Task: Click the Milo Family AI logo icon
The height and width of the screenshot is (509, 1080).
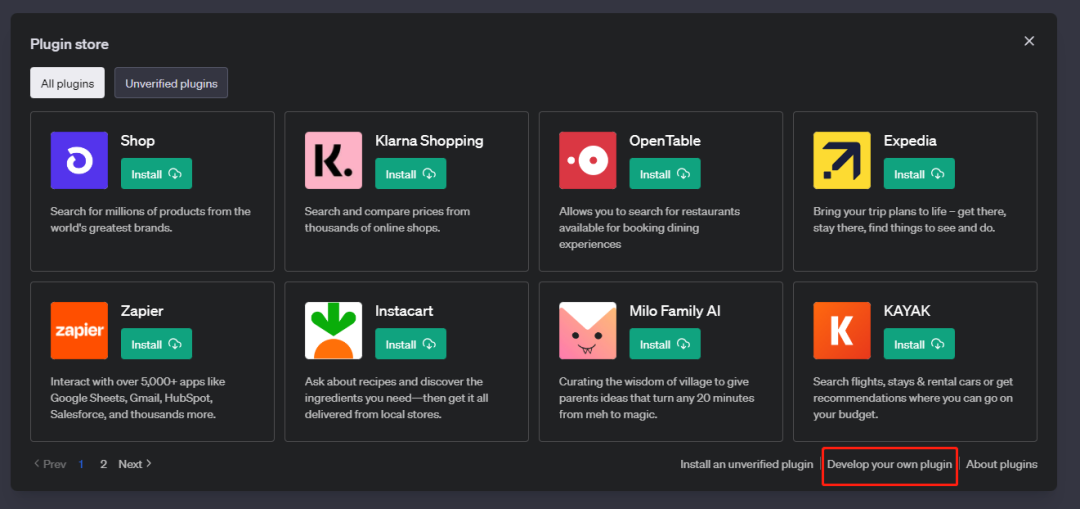Action: pyautogui.click(x=588, y=331)
